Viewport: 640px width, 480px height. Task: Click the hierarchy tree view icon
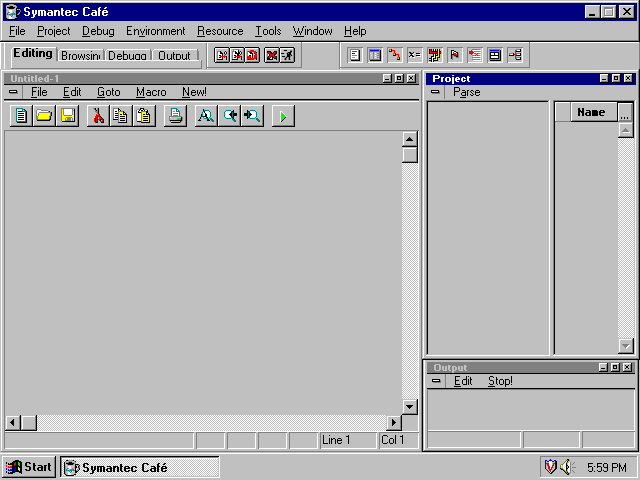(x=515, y=55)
